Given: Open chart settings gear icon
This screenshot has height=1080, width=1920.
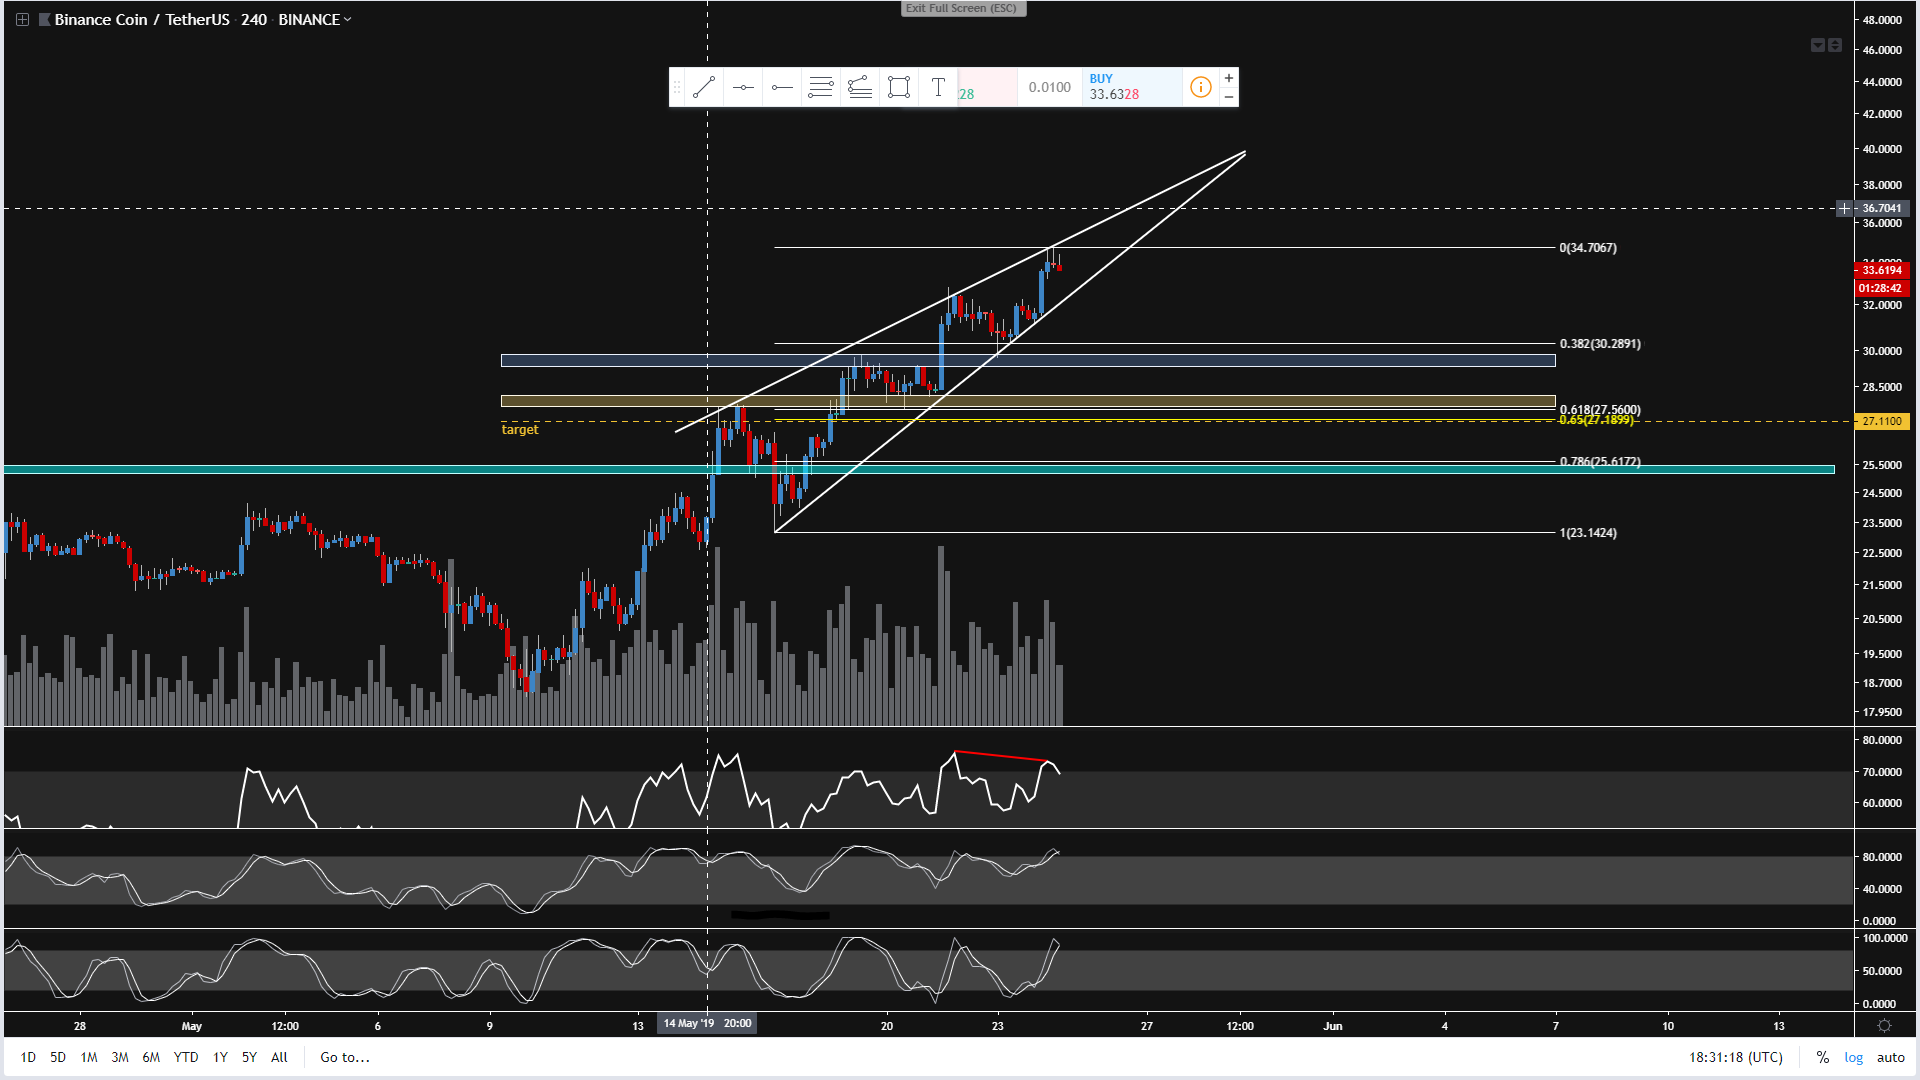Looking at the screenshot, I should click(x=1884, y=1026).
